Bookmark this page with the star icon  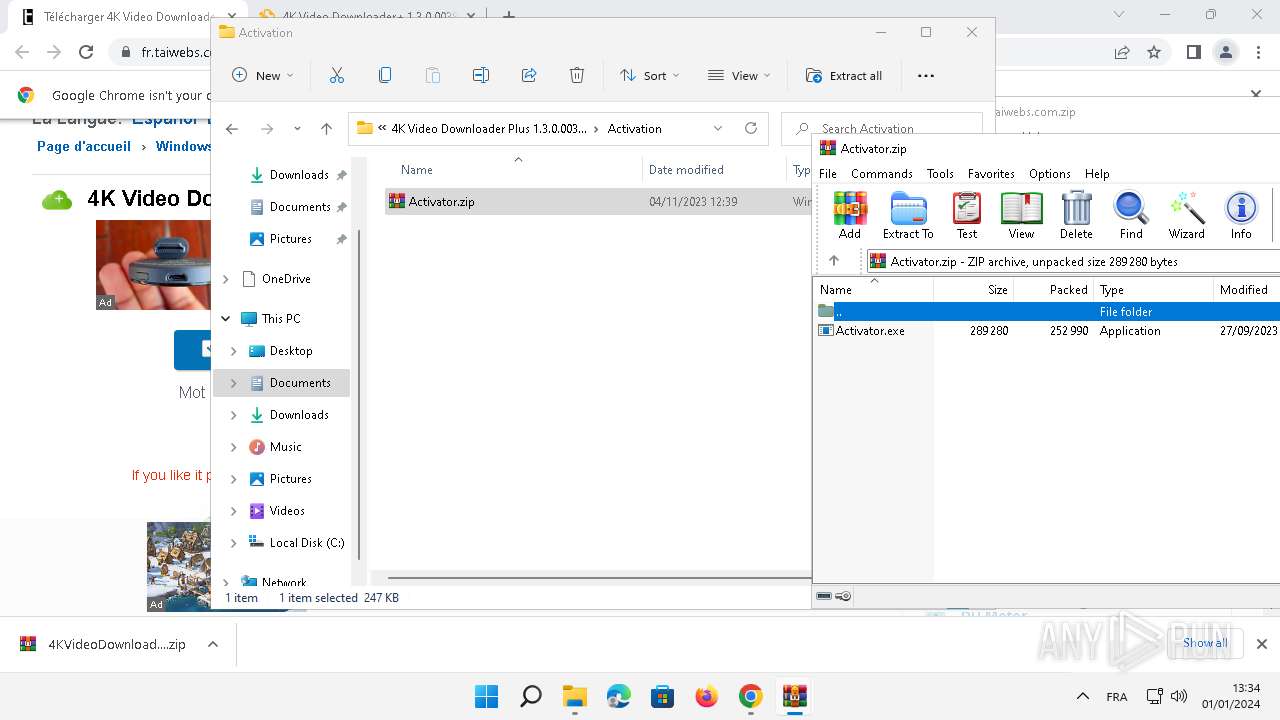coord(1154,52)
